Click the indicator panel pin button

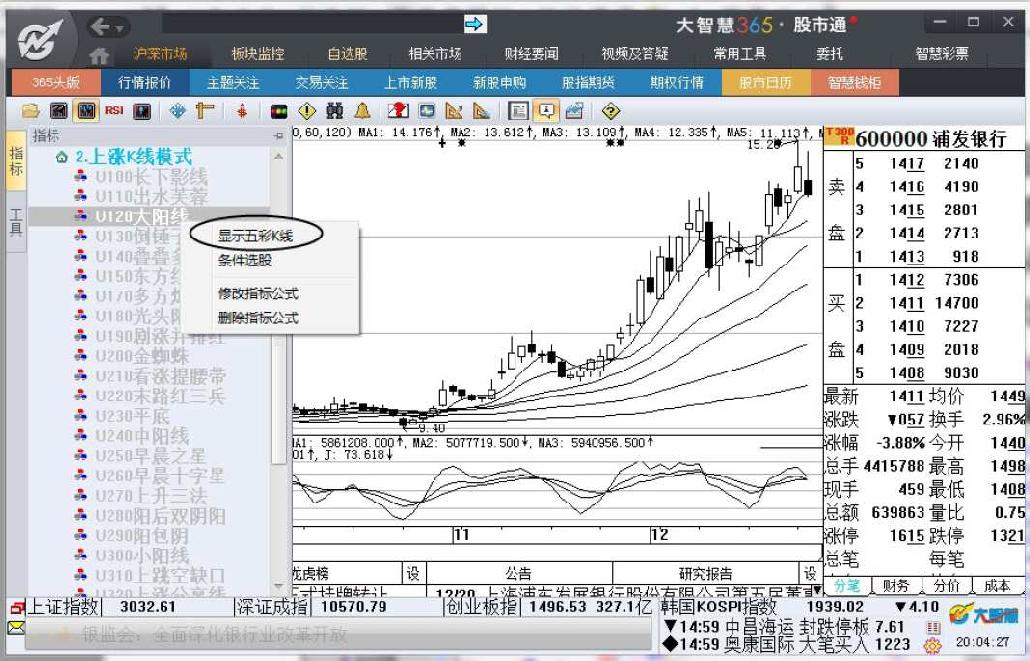tap(278, 136)
